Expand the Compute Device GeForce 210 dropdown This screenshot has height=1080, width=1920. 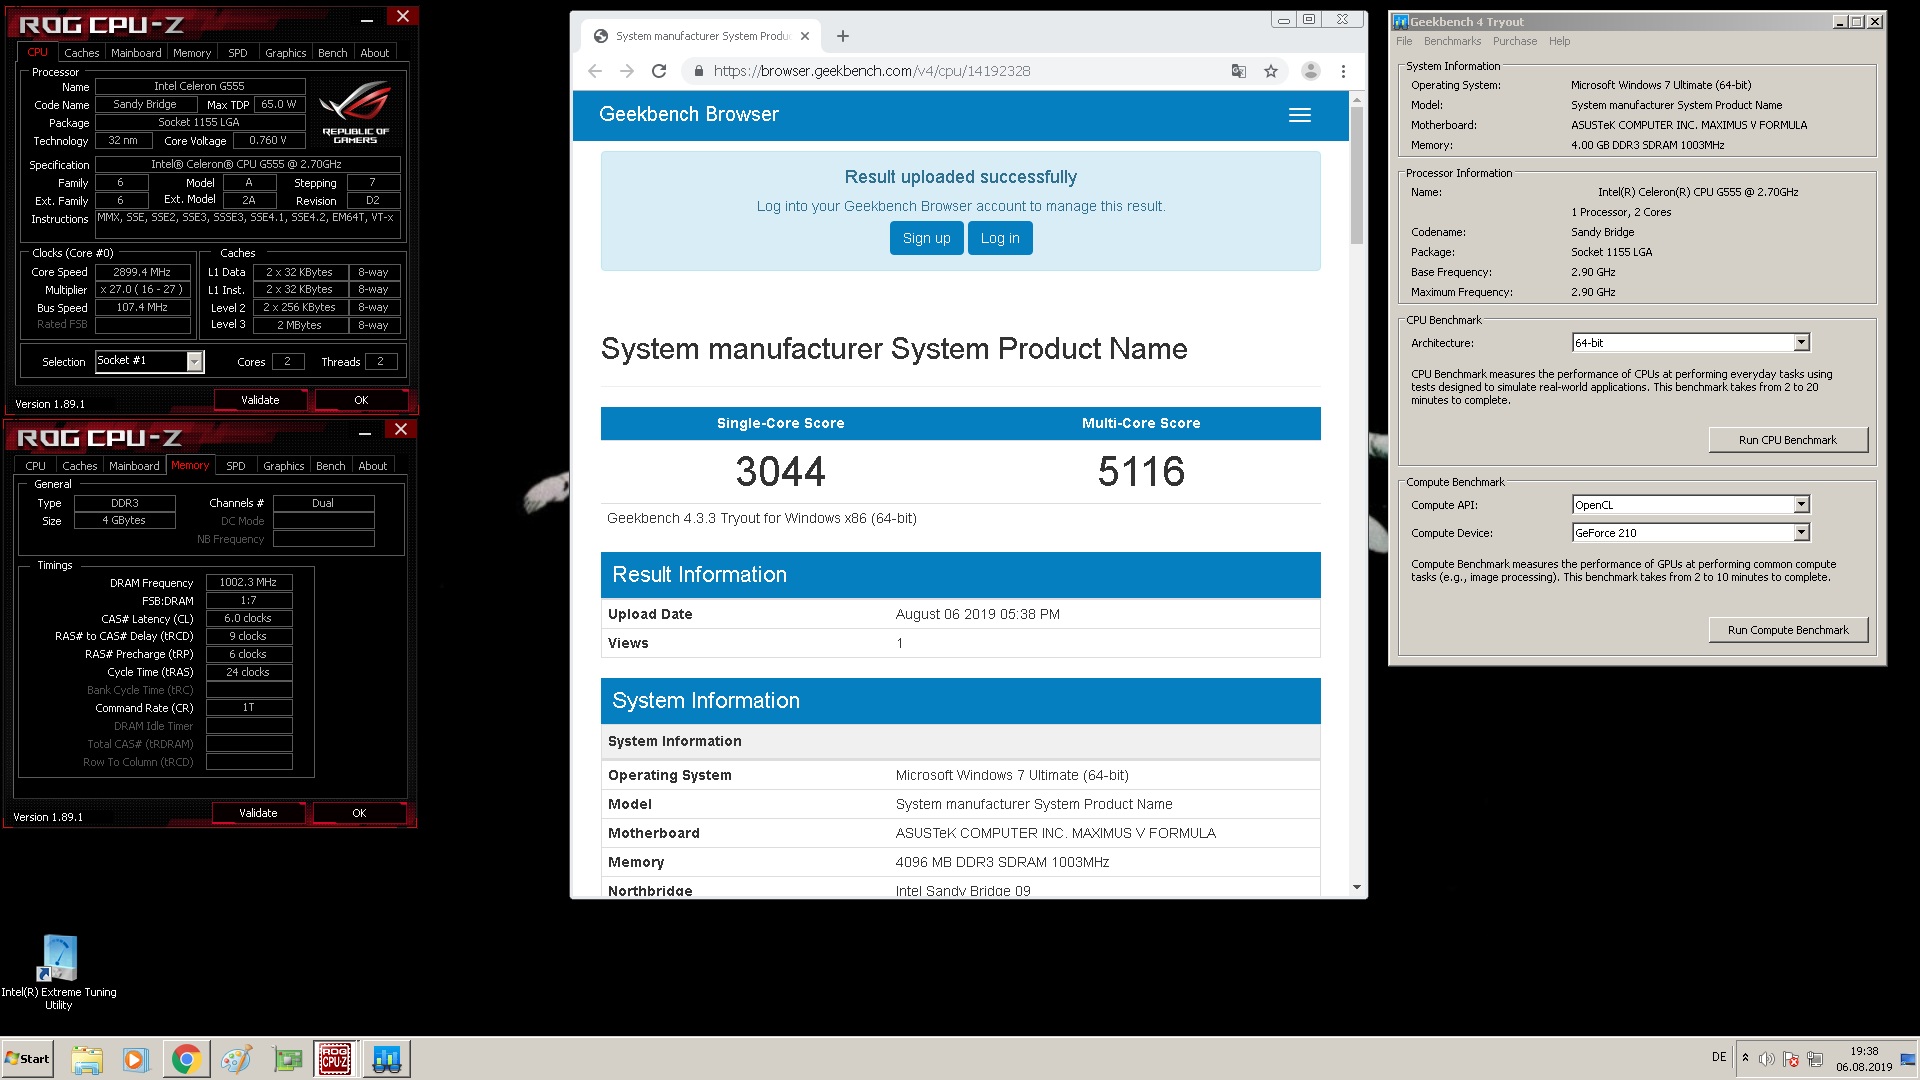click(x=1801, y=533)
